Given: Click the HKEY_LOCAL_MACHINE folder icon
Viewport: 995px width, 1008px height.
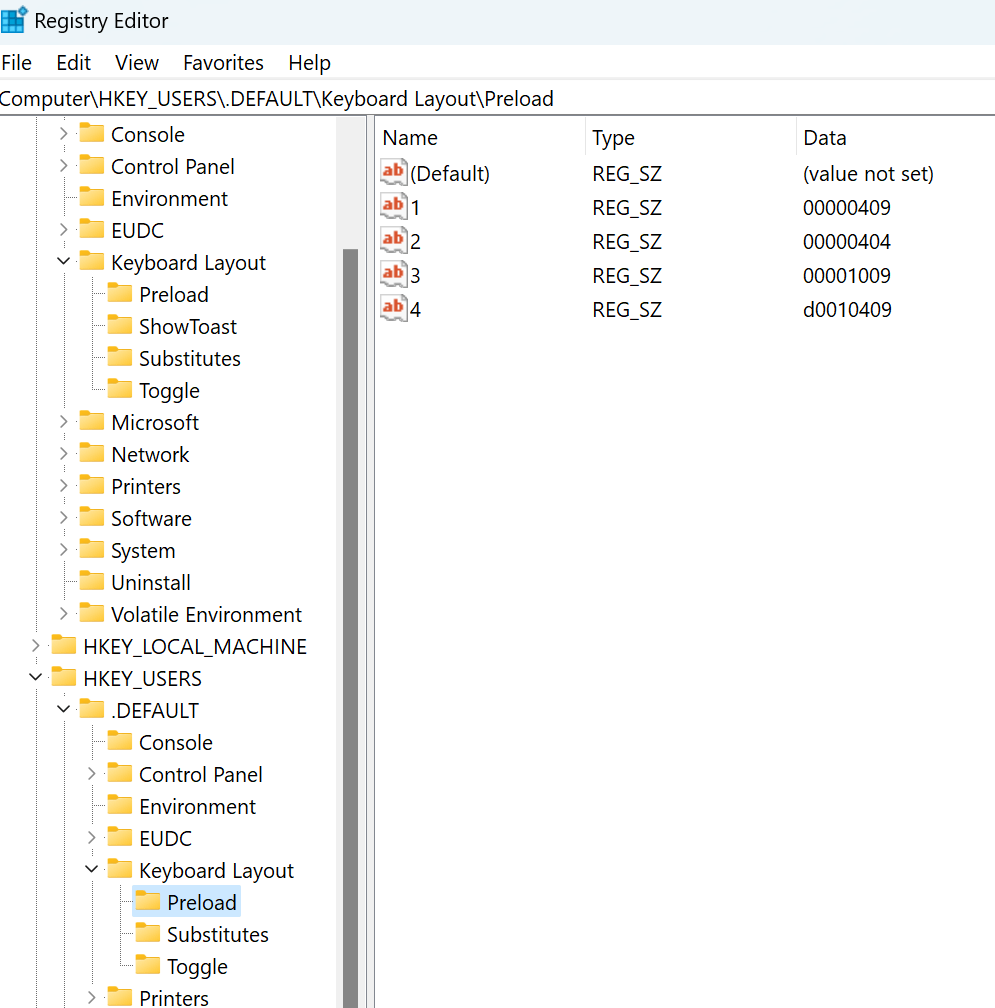Looking at the screenshot, I should pyautogui.click(x=64, y=645).
